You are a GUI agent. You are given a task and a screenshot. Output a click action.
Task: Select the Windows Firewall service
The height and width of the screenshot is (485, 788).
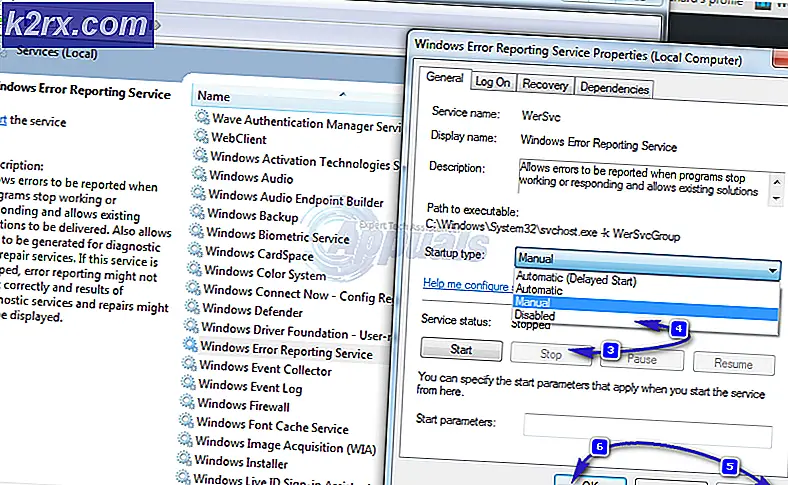click(x=243, y=404)
